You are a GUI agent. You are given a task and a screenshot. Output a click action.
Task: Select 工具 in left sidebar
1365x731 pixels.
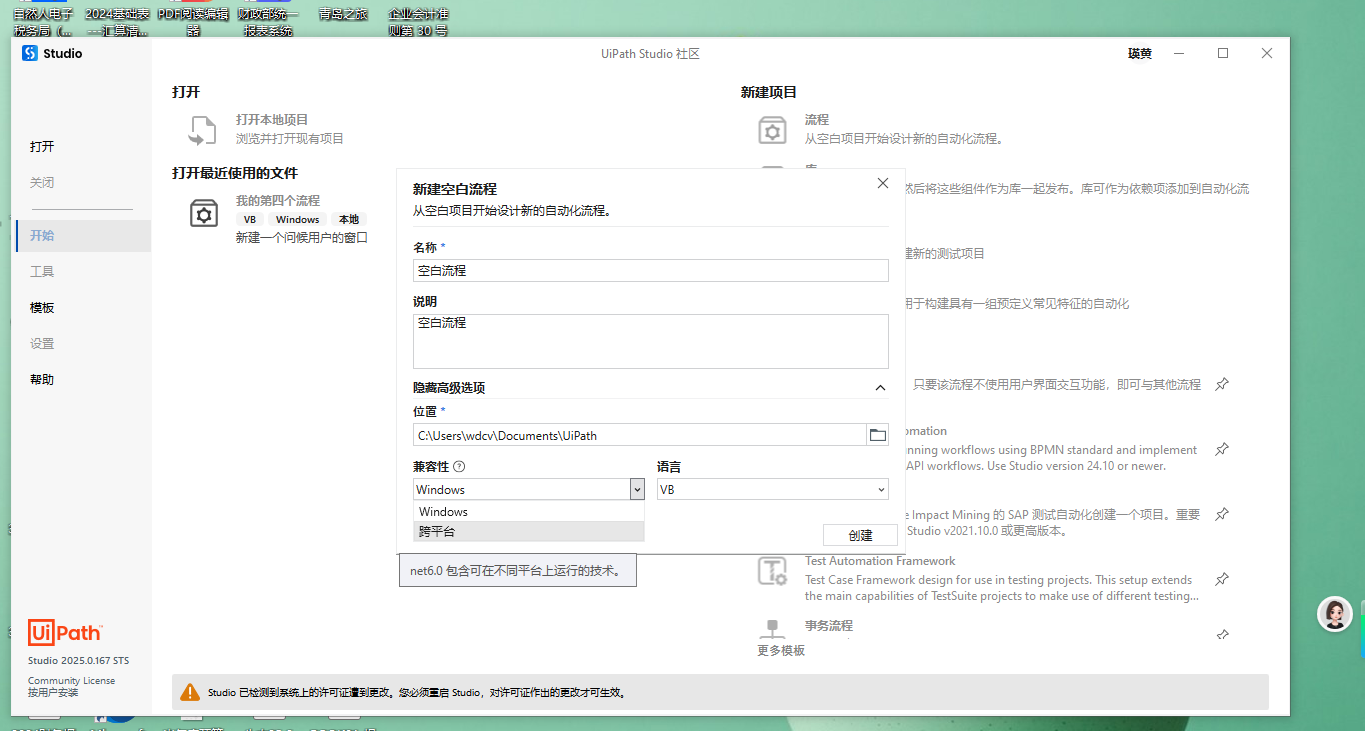[x=42, y=272]
